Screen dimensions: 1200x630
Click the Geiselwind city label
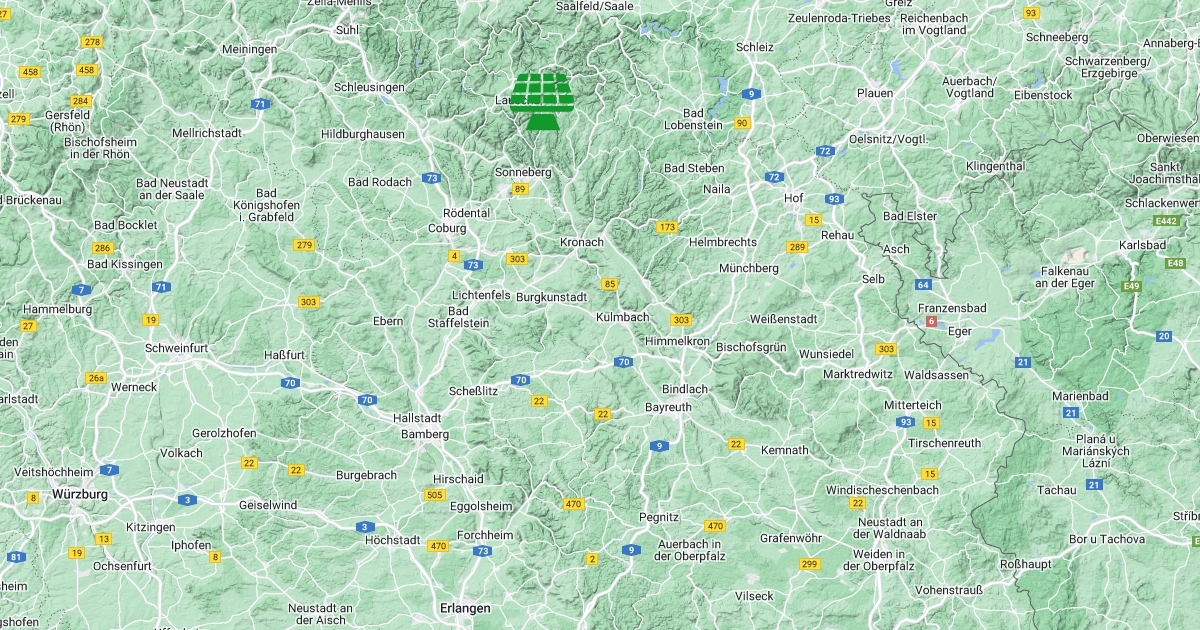tap(267, 505)
